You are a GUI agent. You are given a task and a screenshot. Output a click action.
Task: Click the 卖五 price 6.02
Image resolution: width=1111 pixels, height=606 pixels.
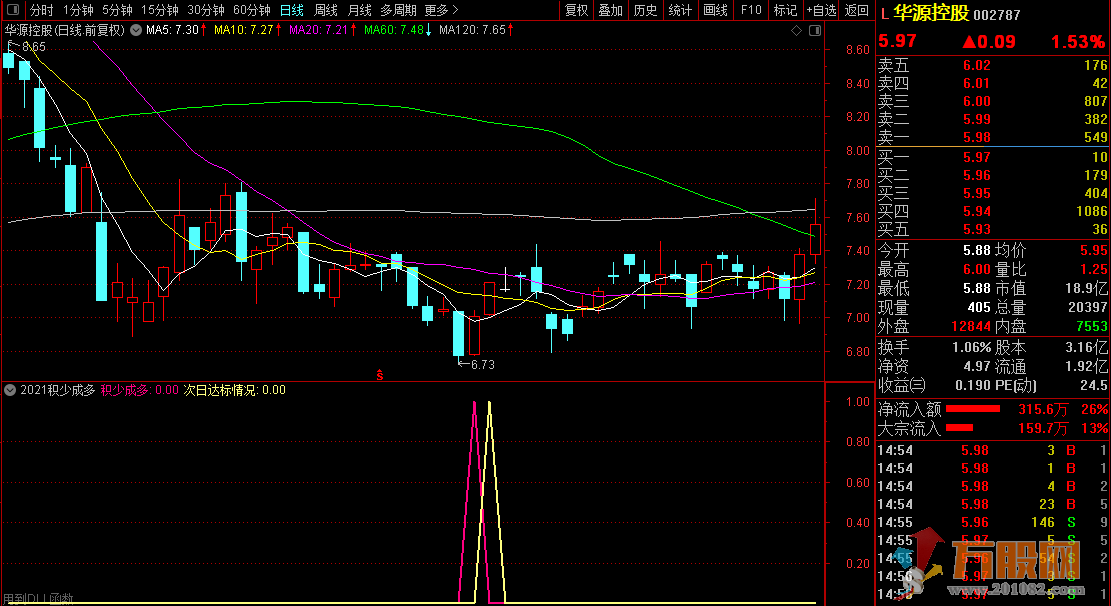click(976, 65)
